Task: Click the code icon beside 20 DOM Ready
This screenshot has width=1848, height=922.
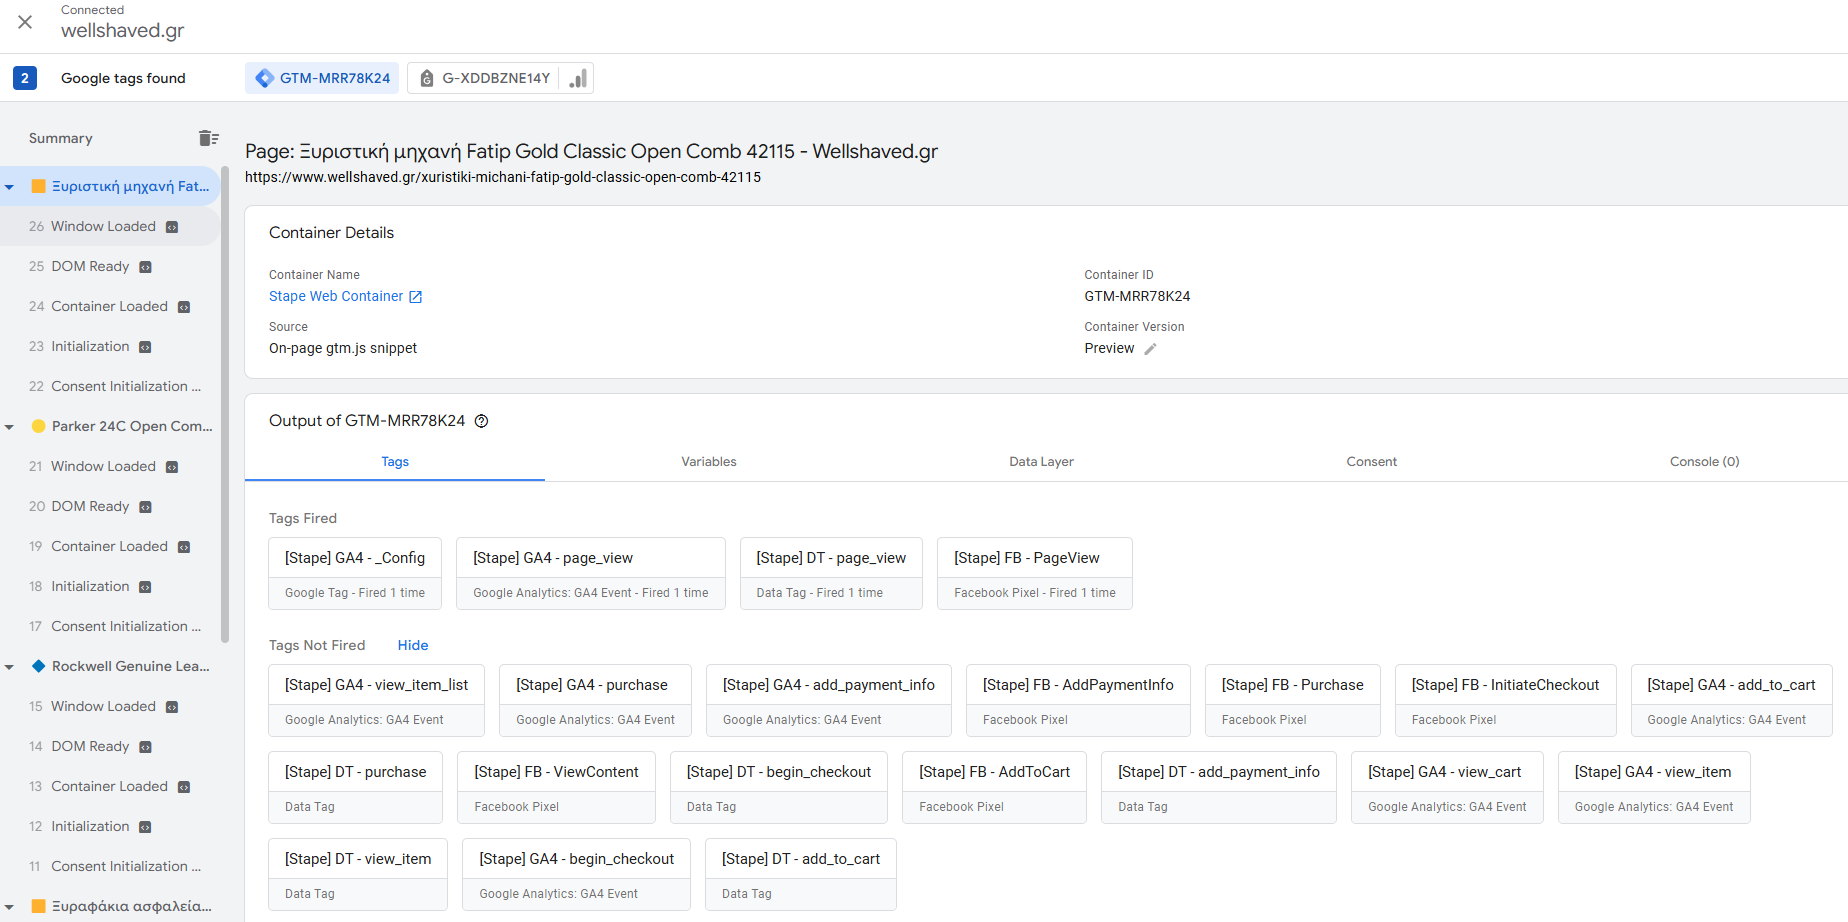Action: [145, 507]
